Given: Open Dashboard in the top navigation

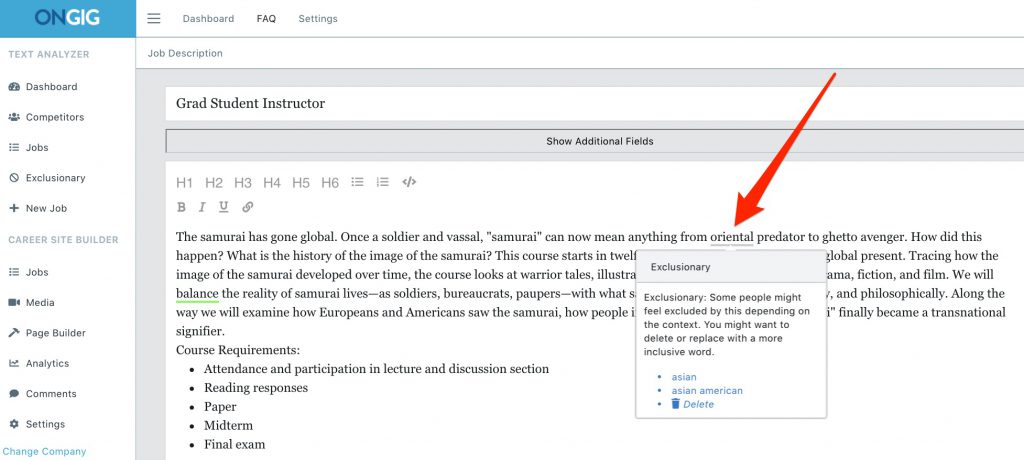Looking at the screenshot, I should click(208, 19).
